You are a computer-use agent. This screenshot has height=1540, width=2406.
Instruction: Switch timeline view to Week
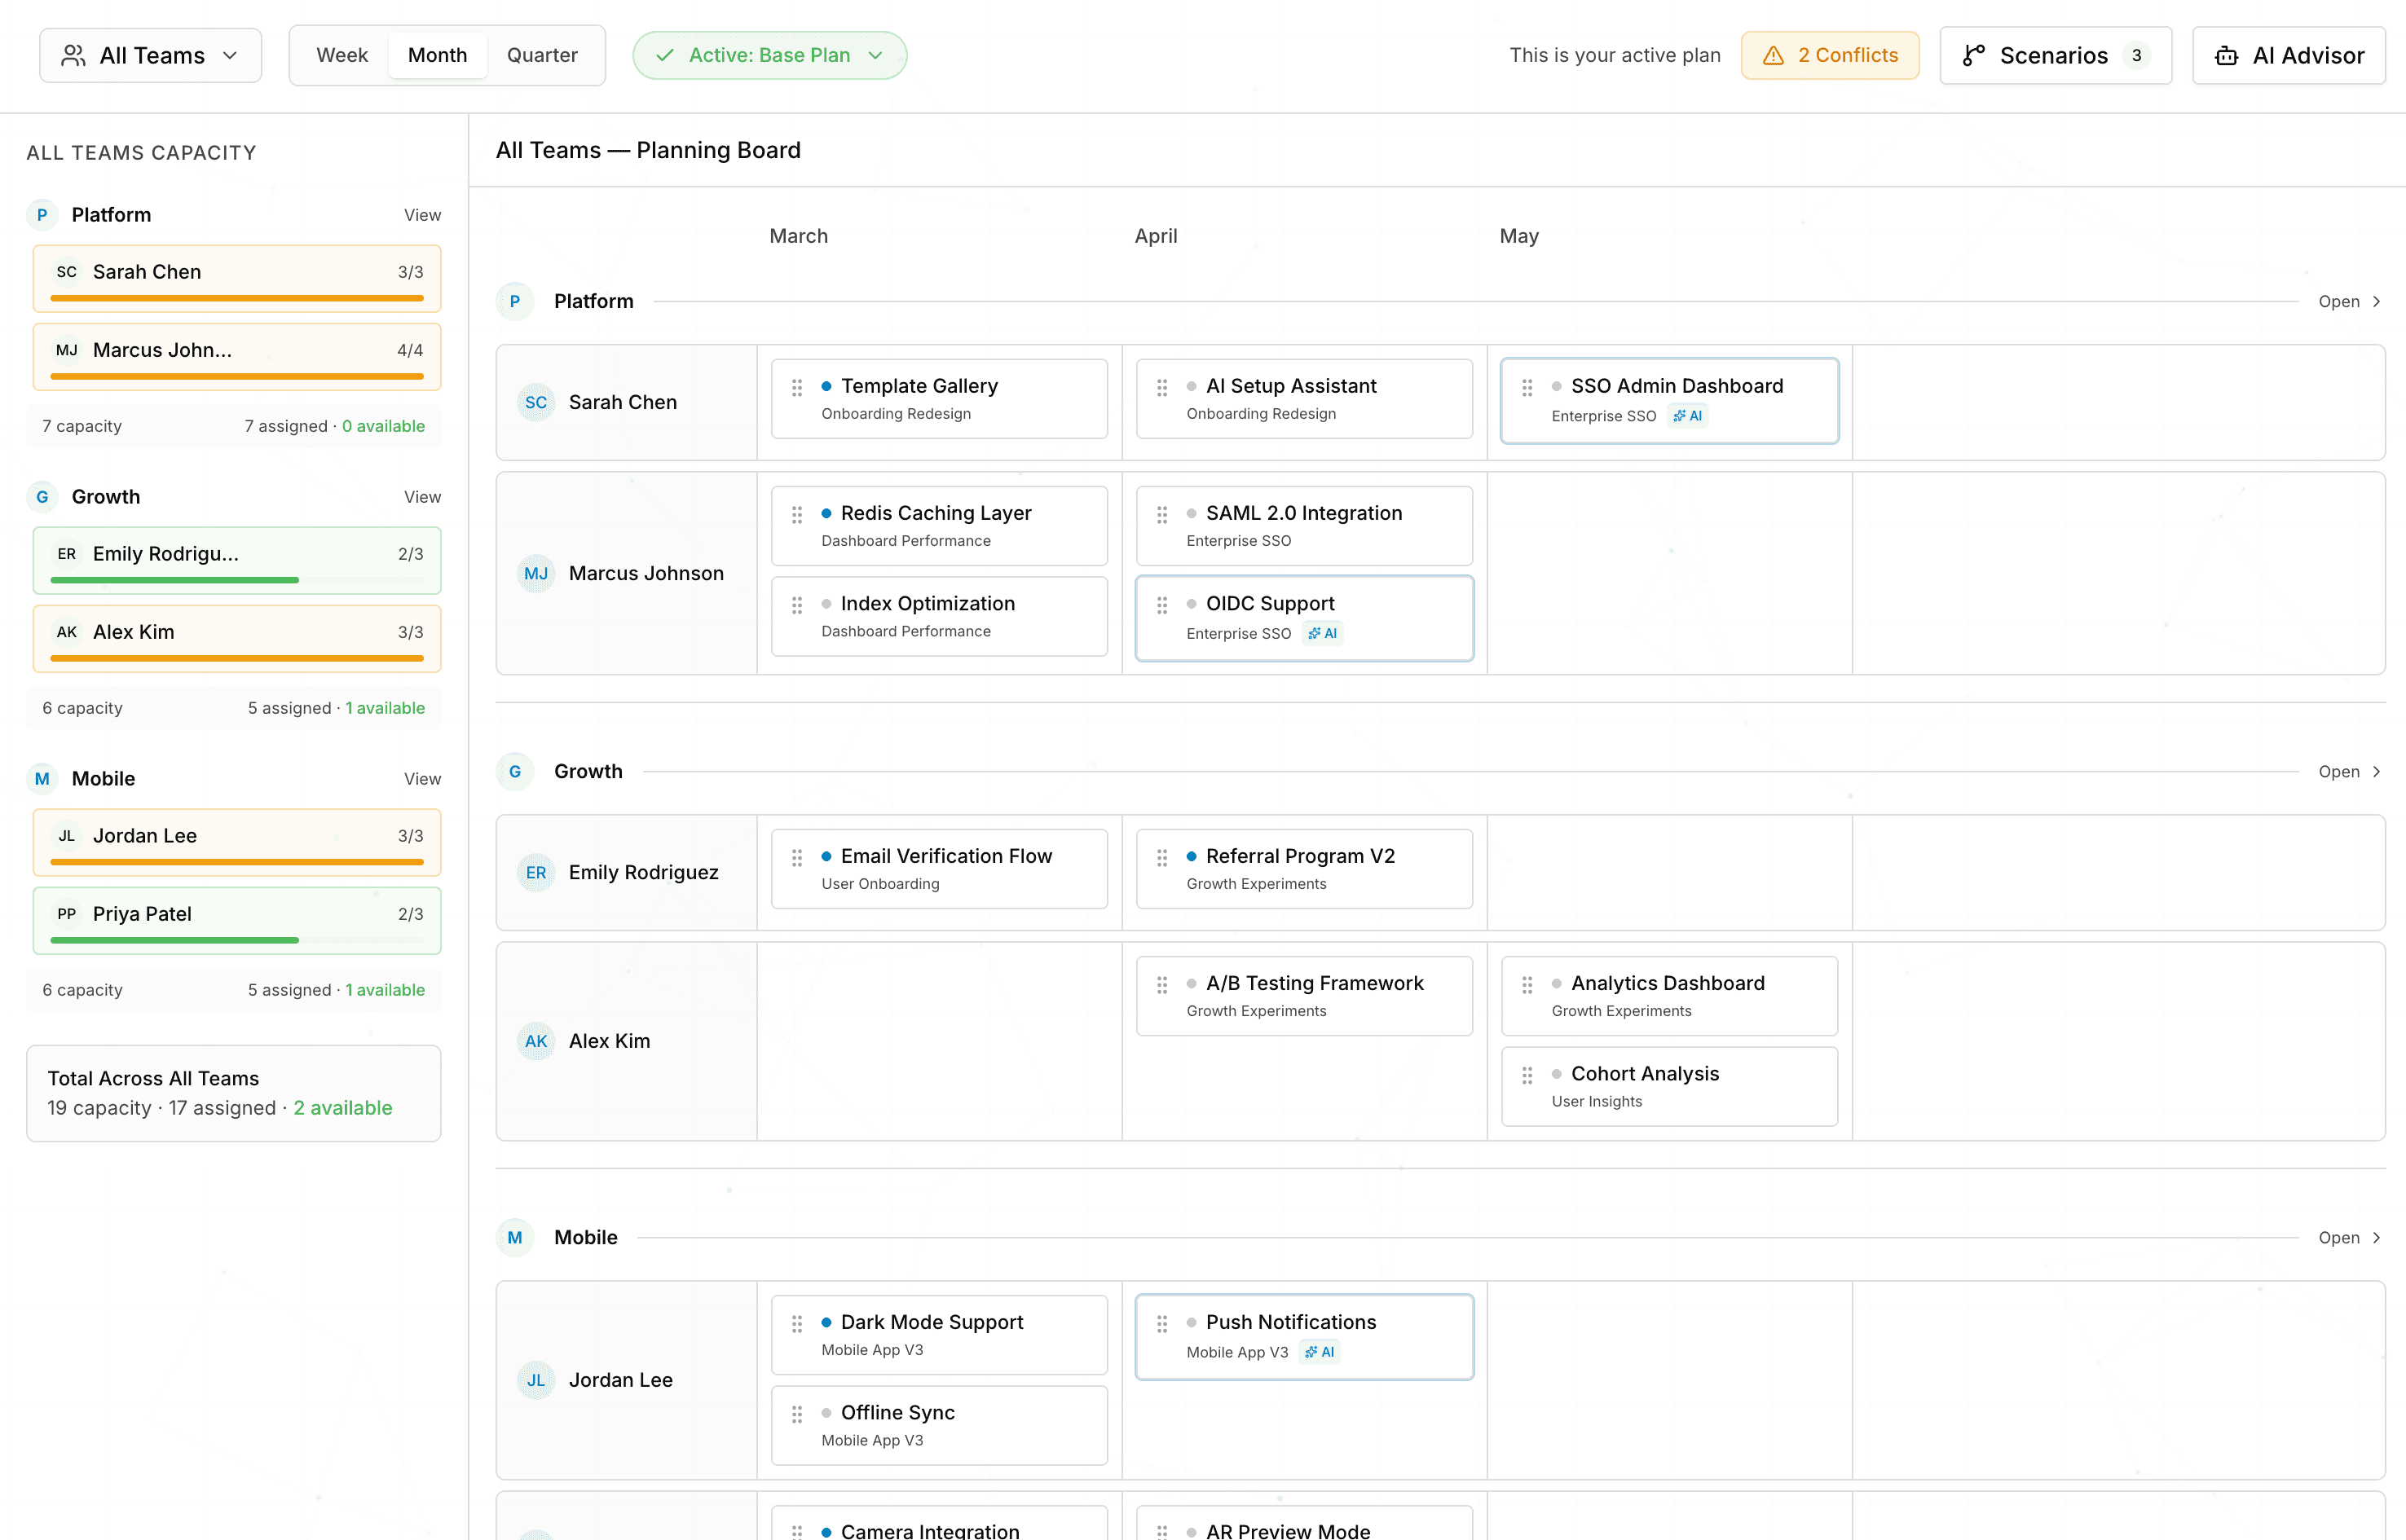pyautogui.click(x=342, y=56)
